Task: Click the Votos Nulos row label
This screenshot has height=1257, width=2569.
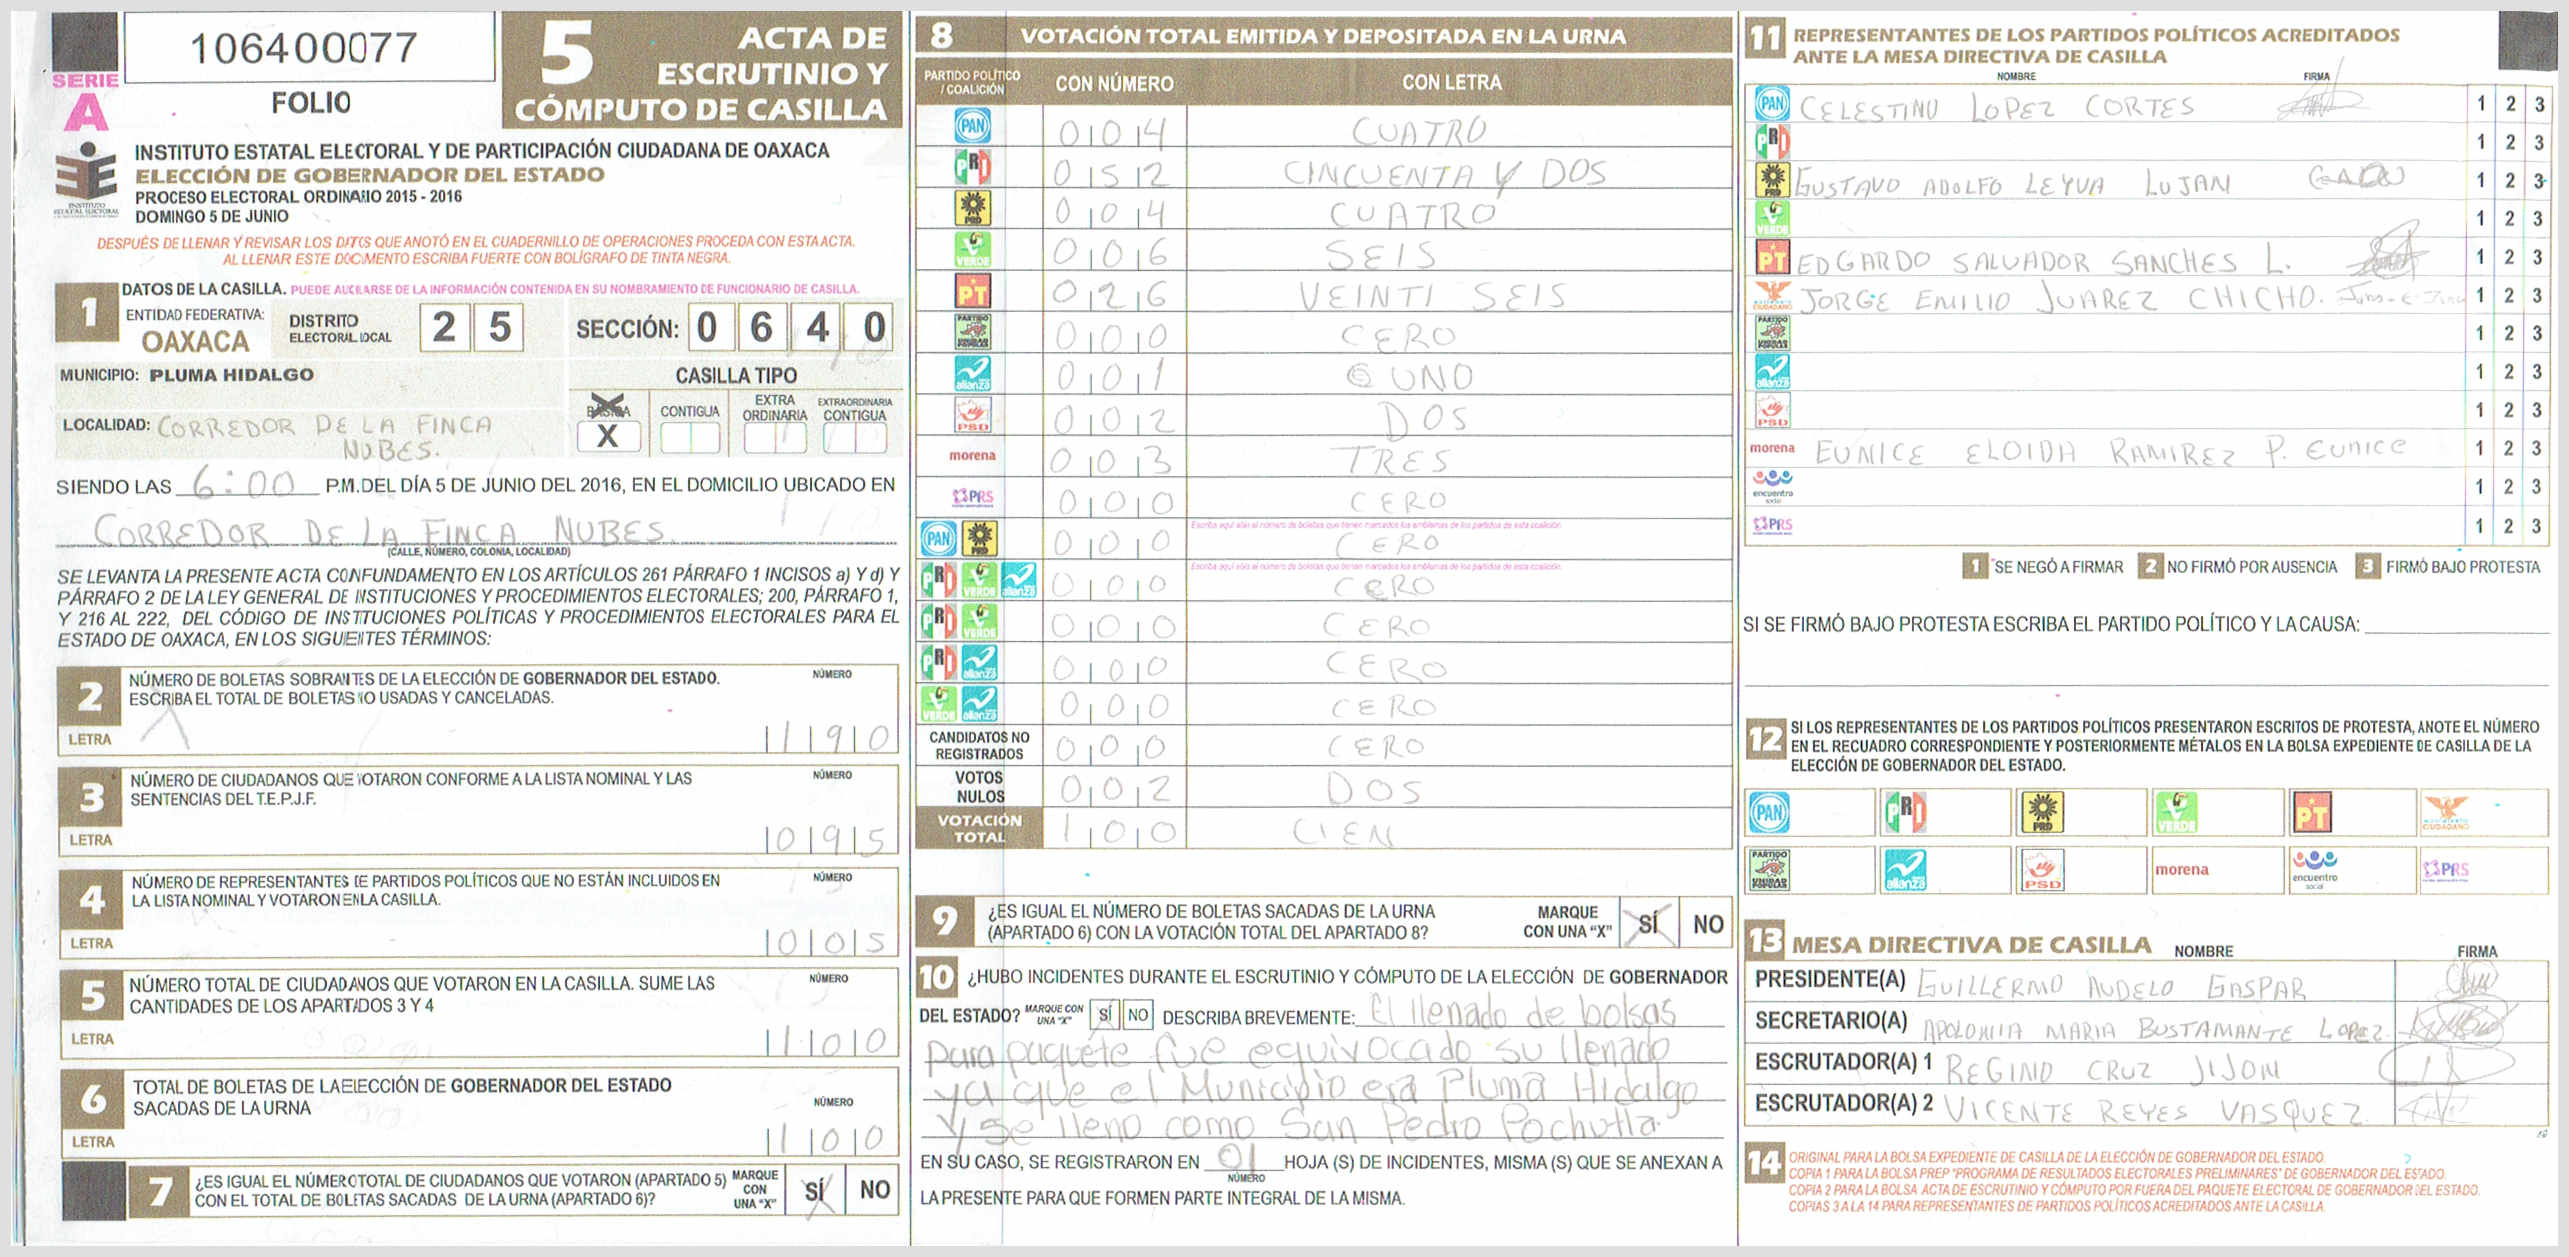Action: click(x=979, y=787)
